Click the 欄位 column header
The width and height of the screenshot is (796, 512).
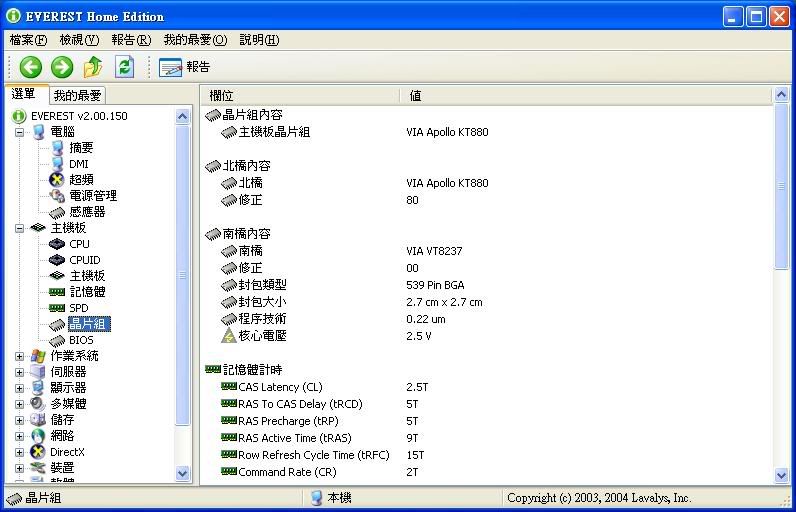[301, 95]
